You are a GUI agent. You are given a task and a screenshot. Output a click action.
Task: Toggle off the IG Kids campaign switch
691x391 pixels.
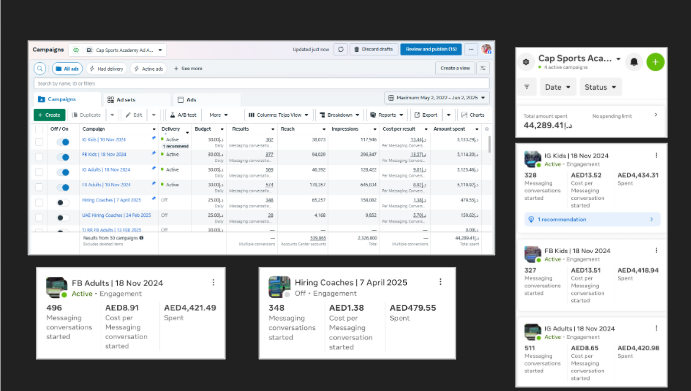[x=63, y=142]
